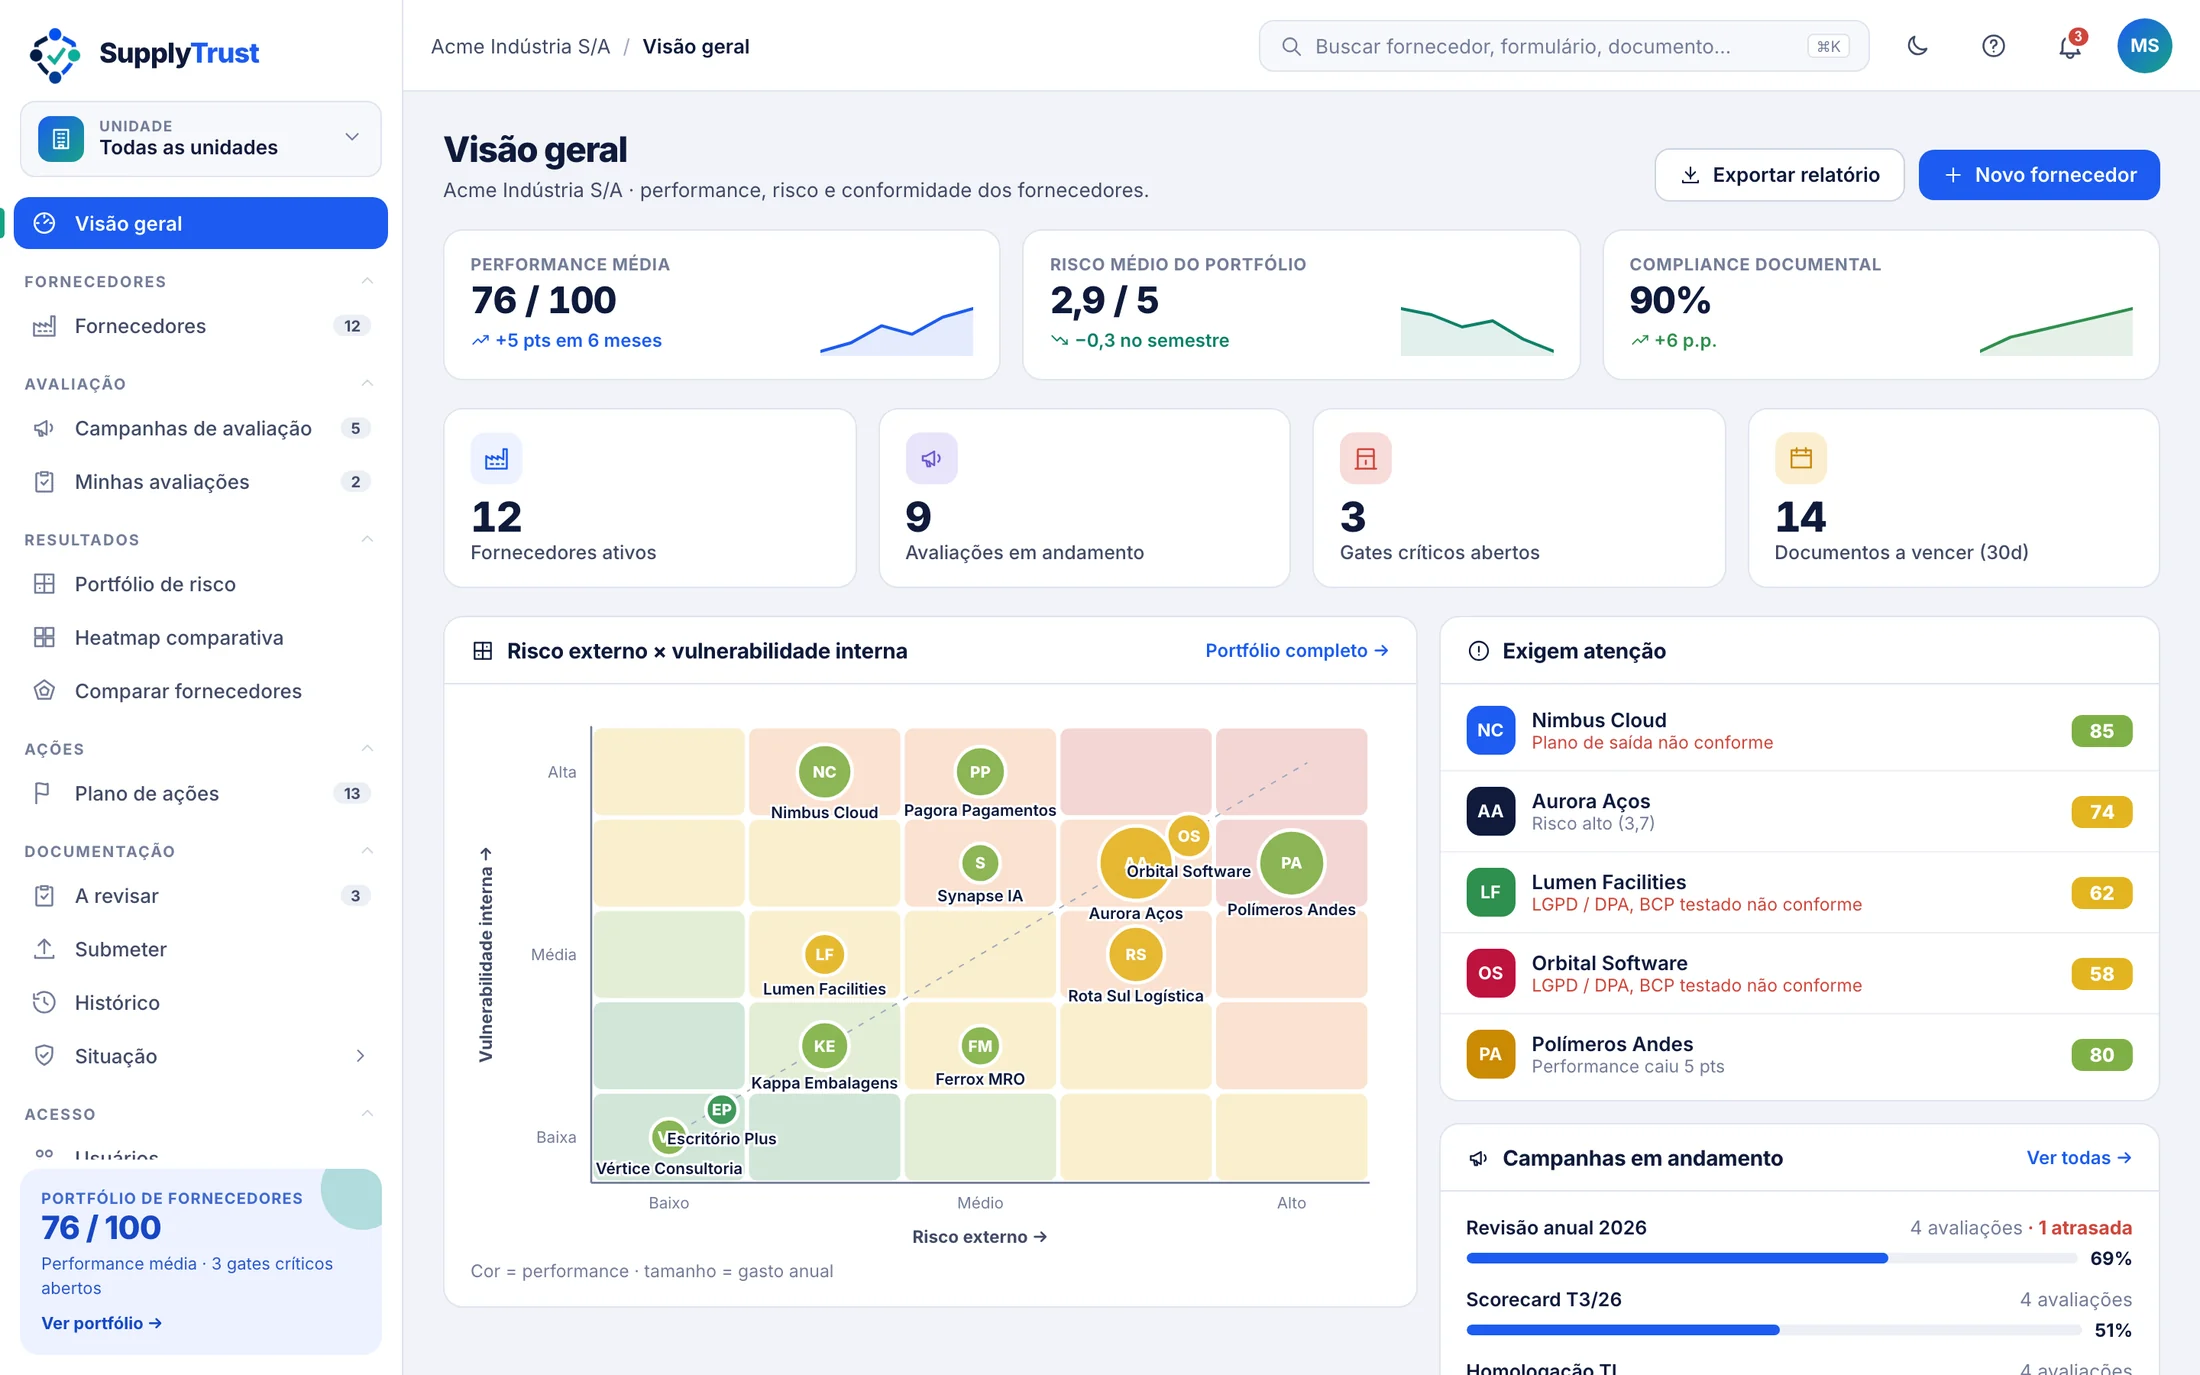Collapse the Fornecedores sidebar section
Viewport: 2200px width, 1375px height.
(367, 281)
